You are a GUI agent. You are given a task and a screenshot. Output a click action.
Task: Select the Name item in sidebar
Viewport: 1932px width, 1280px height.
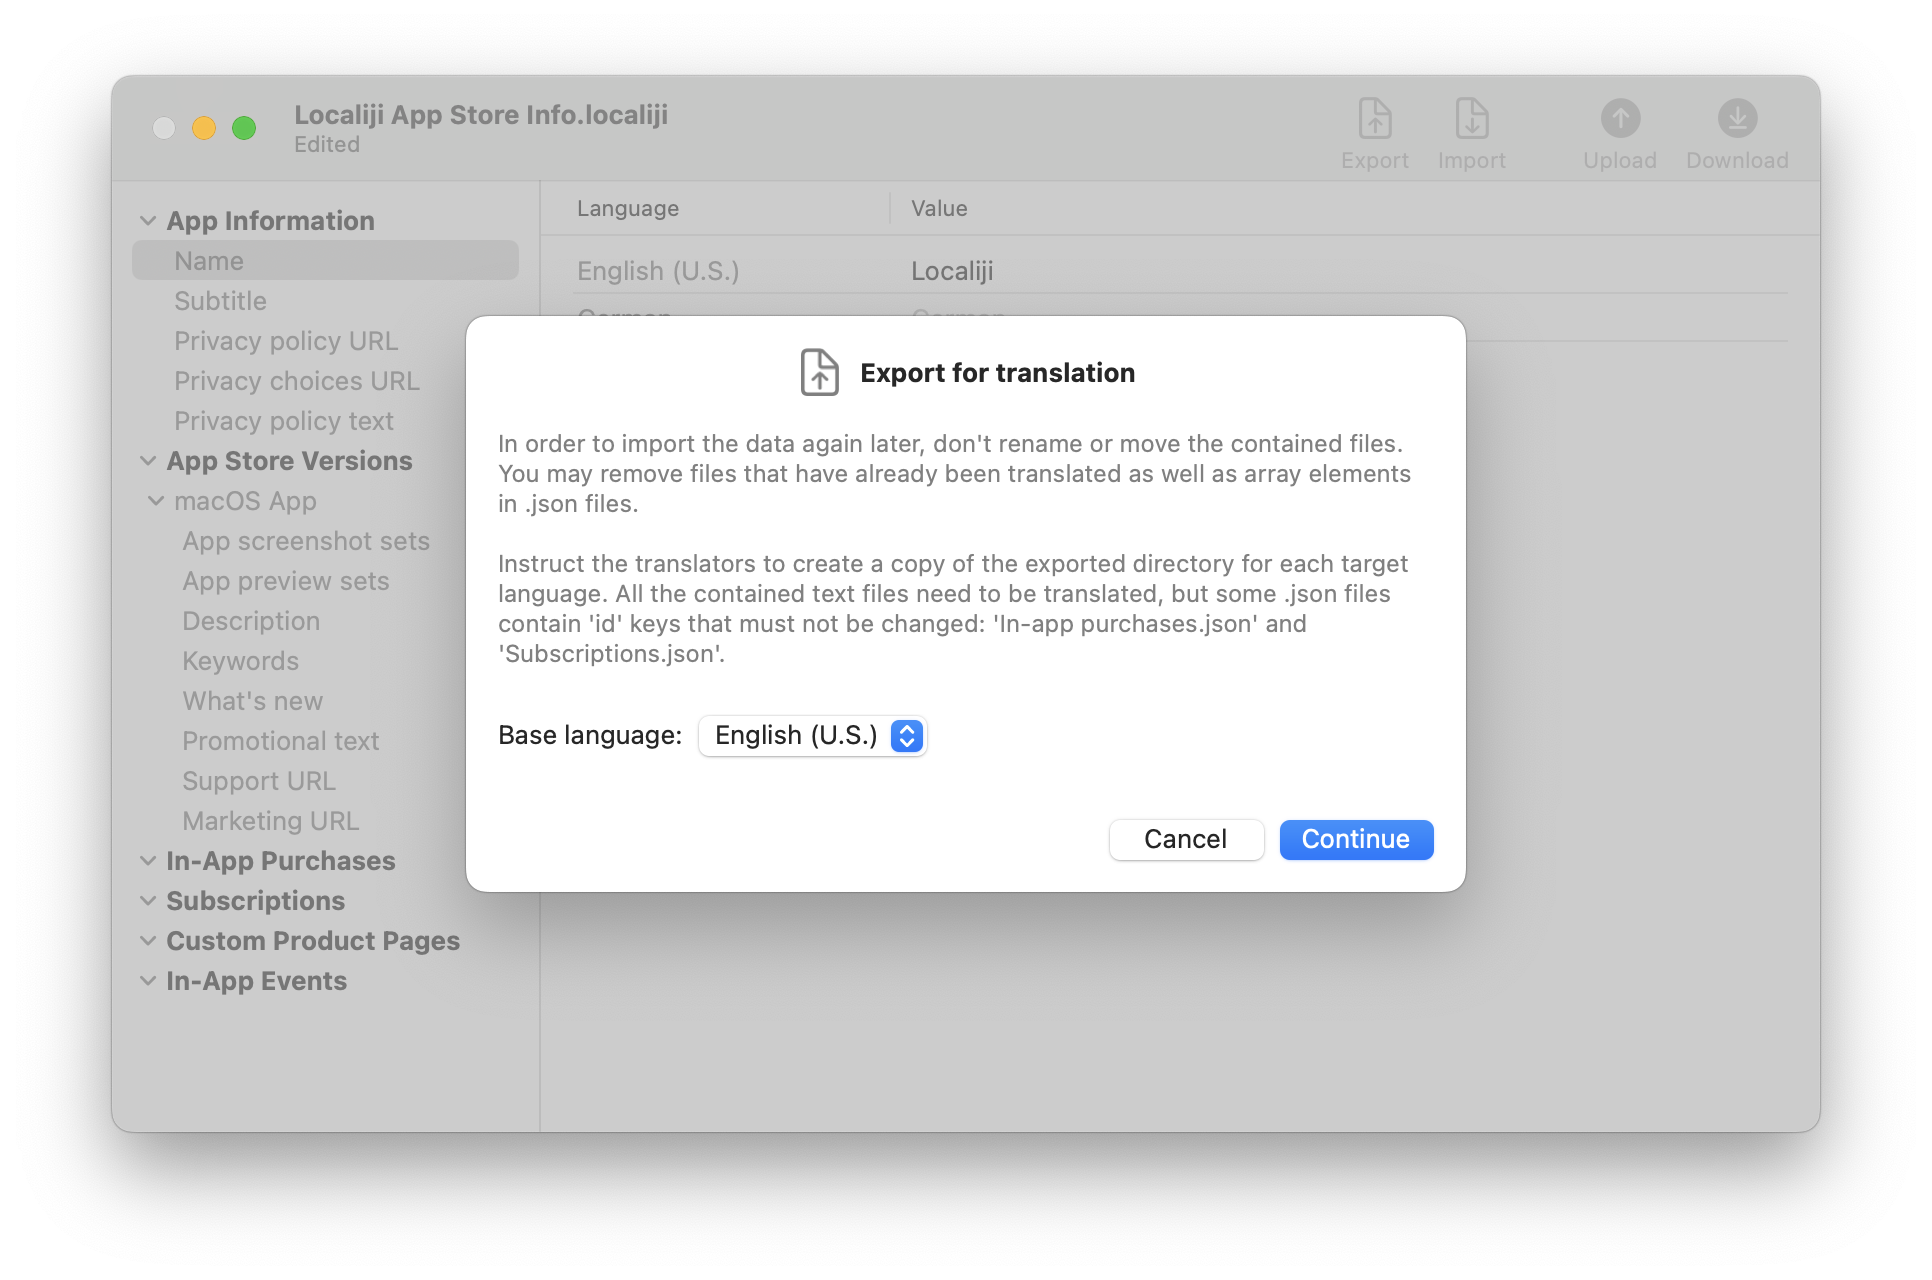325,261
